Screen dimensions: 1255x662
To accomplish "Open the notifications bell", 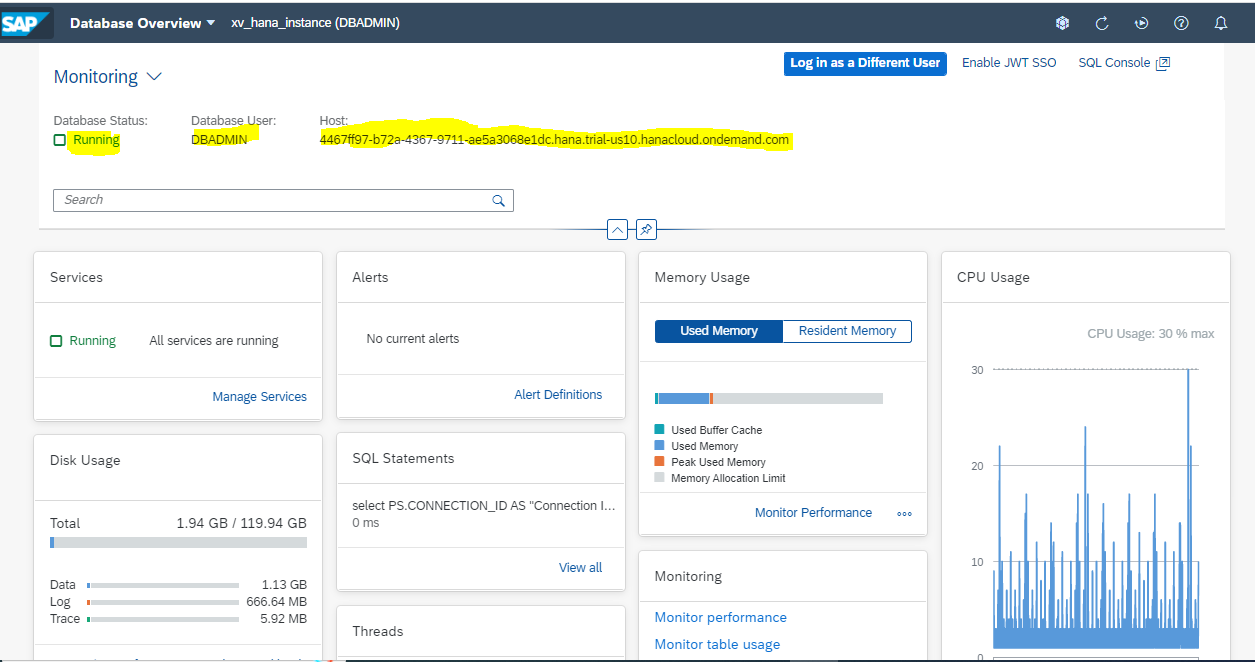I will click(x=1220, y=23).
